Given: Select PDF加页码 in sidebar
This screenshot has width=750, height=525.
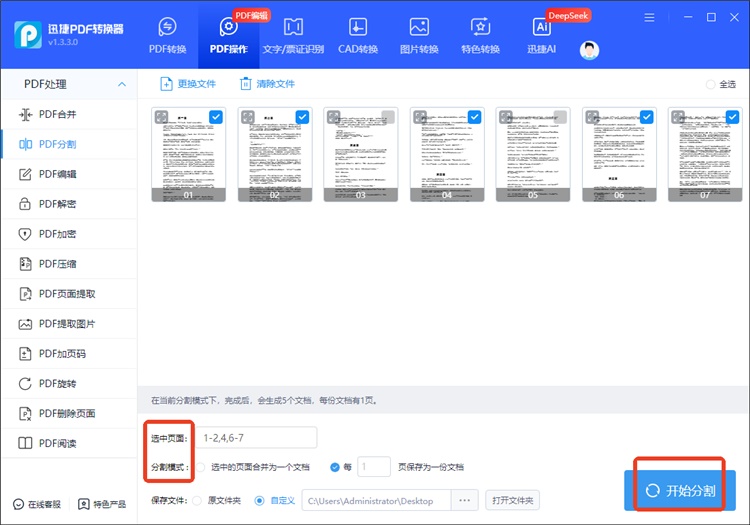Looking at the screenshot, I should (x=69, y=354).
